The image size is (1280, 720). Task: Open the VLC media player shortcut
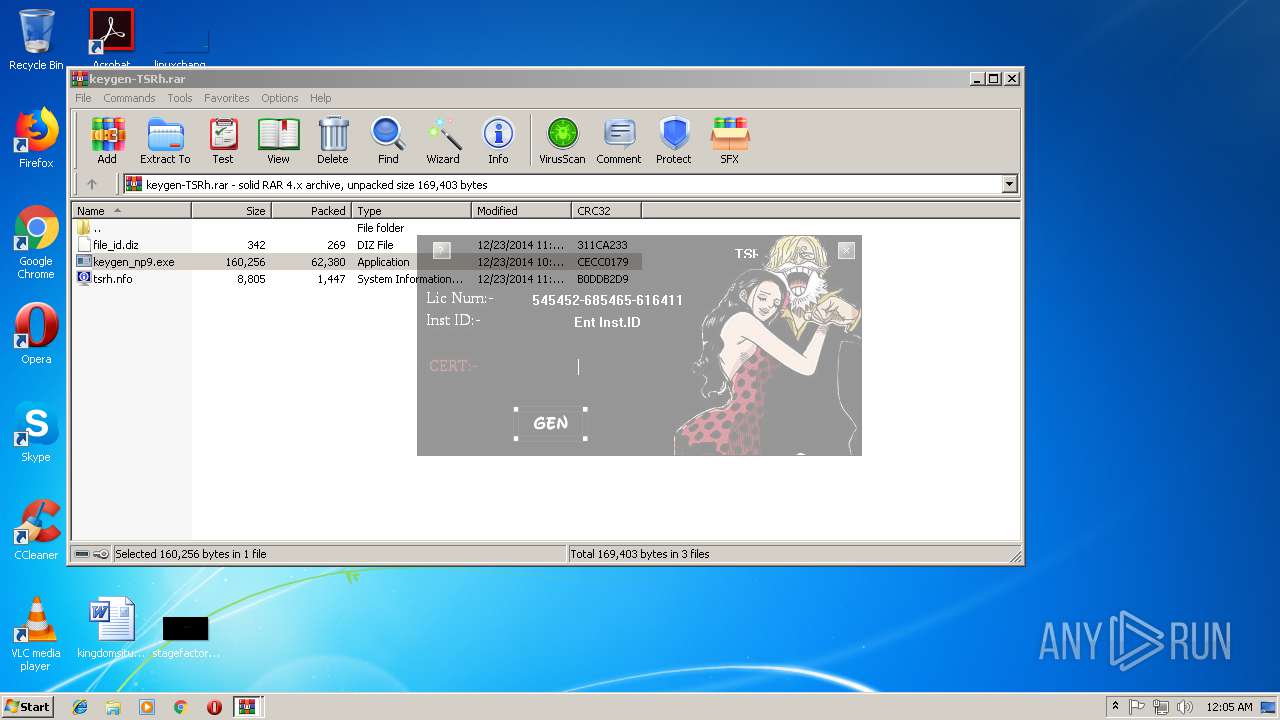[x=36, y=634]
